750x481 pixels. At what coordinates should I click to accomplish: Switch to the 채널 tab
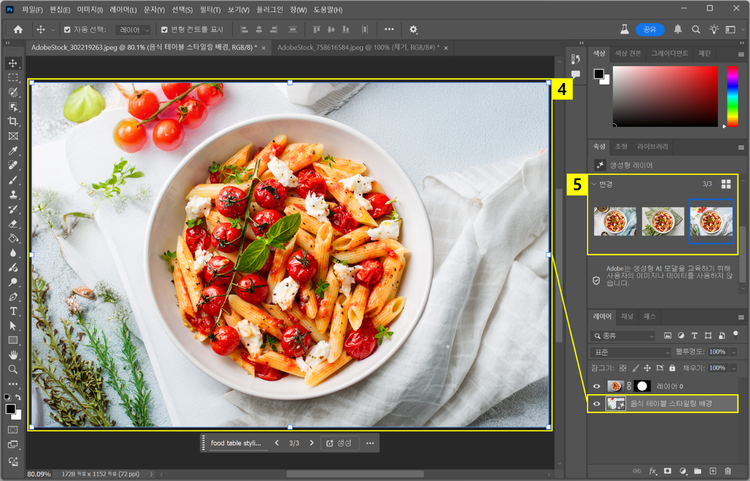[x=627, y=317]
